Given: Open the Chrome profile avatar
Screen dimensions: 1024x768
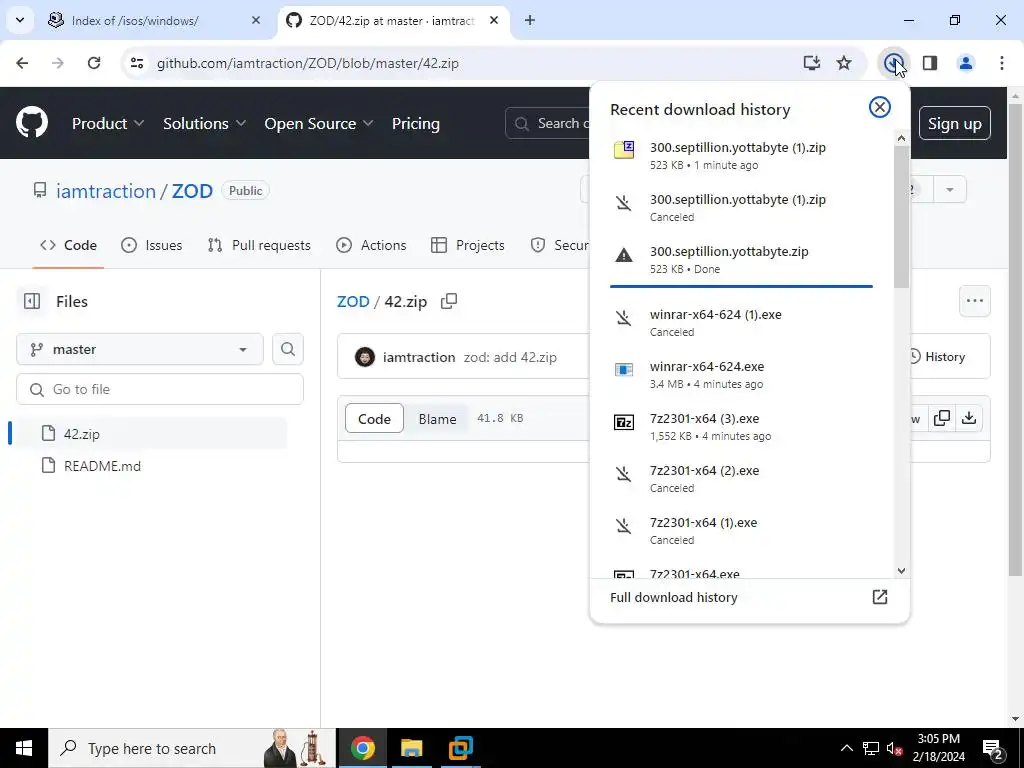Looking at the screenshot, I should (x=965, y=63).
